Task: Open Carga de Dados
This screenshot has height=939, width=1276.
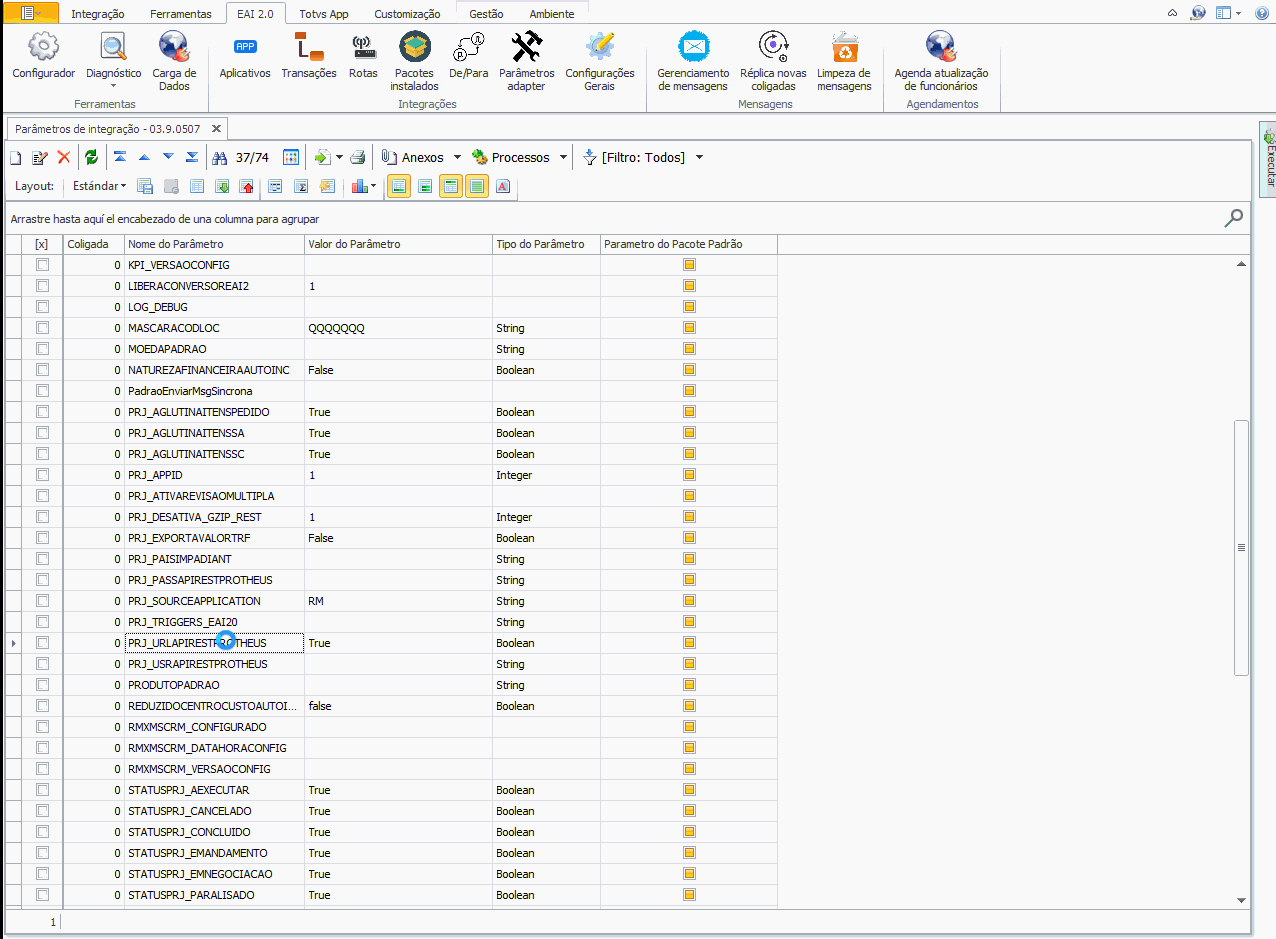Action: point(174,60)
